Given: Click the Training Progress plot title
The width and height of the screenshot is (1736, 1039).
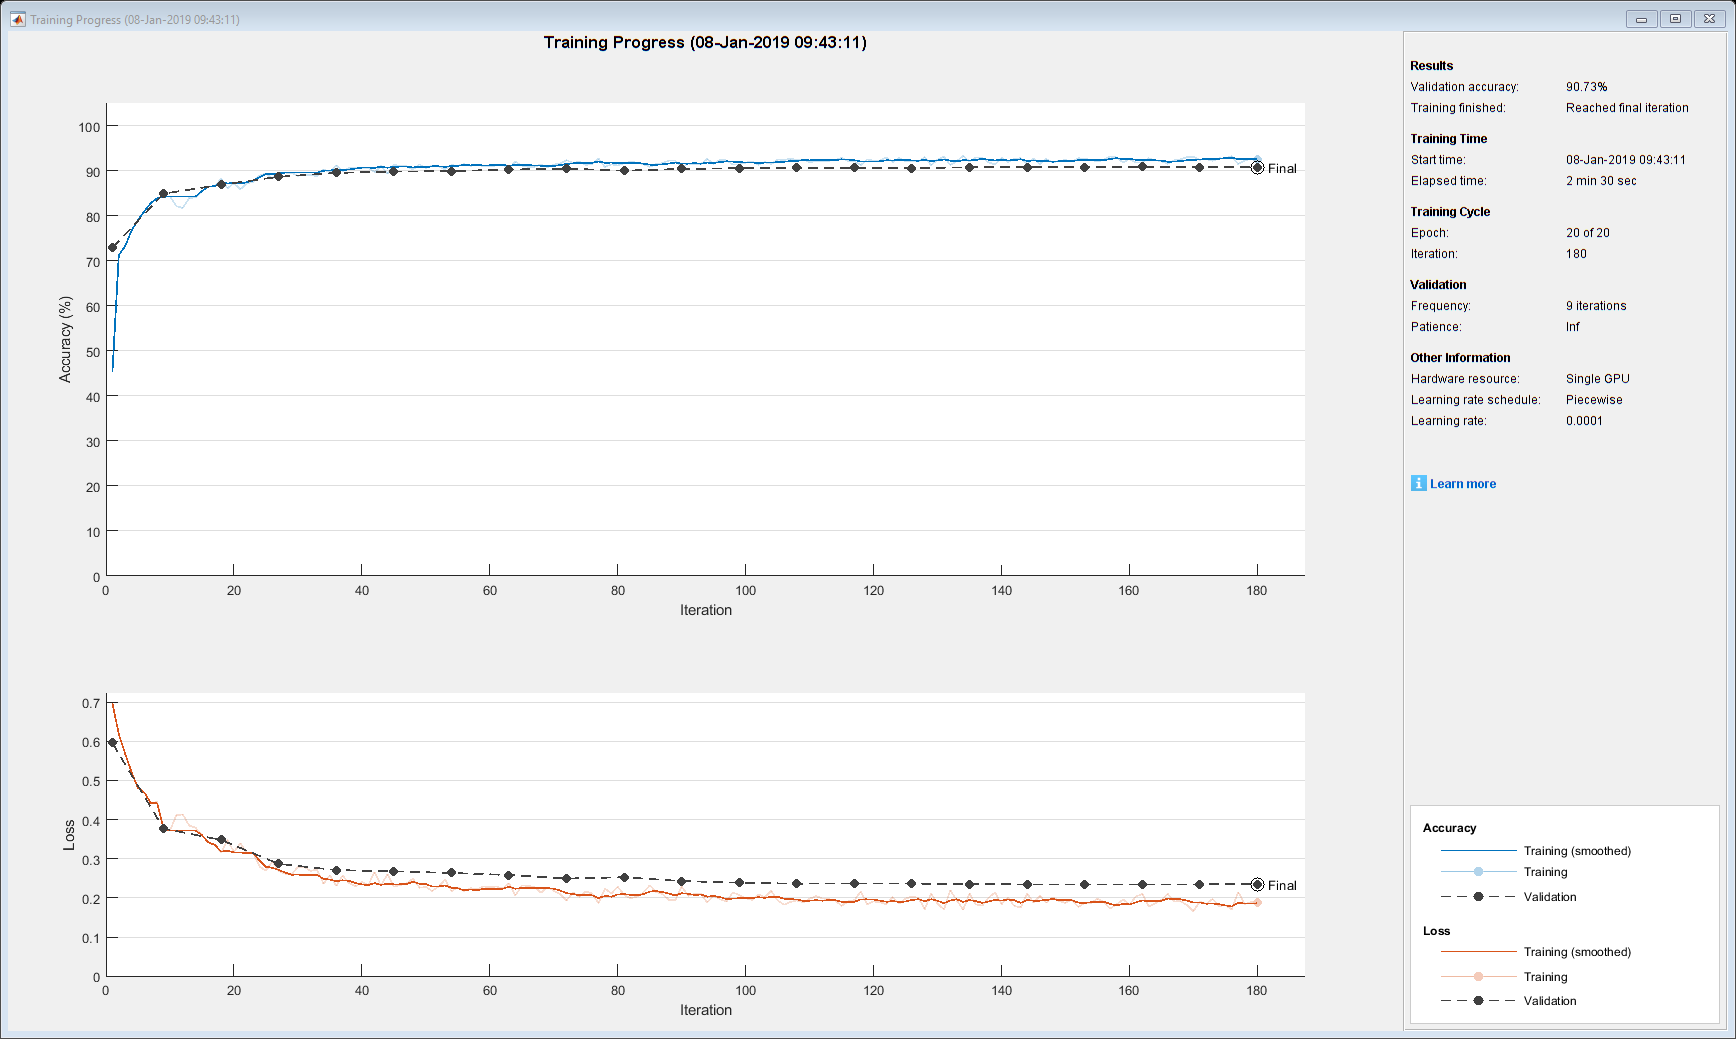Looking at the screenshot, I should pos(705,42).
